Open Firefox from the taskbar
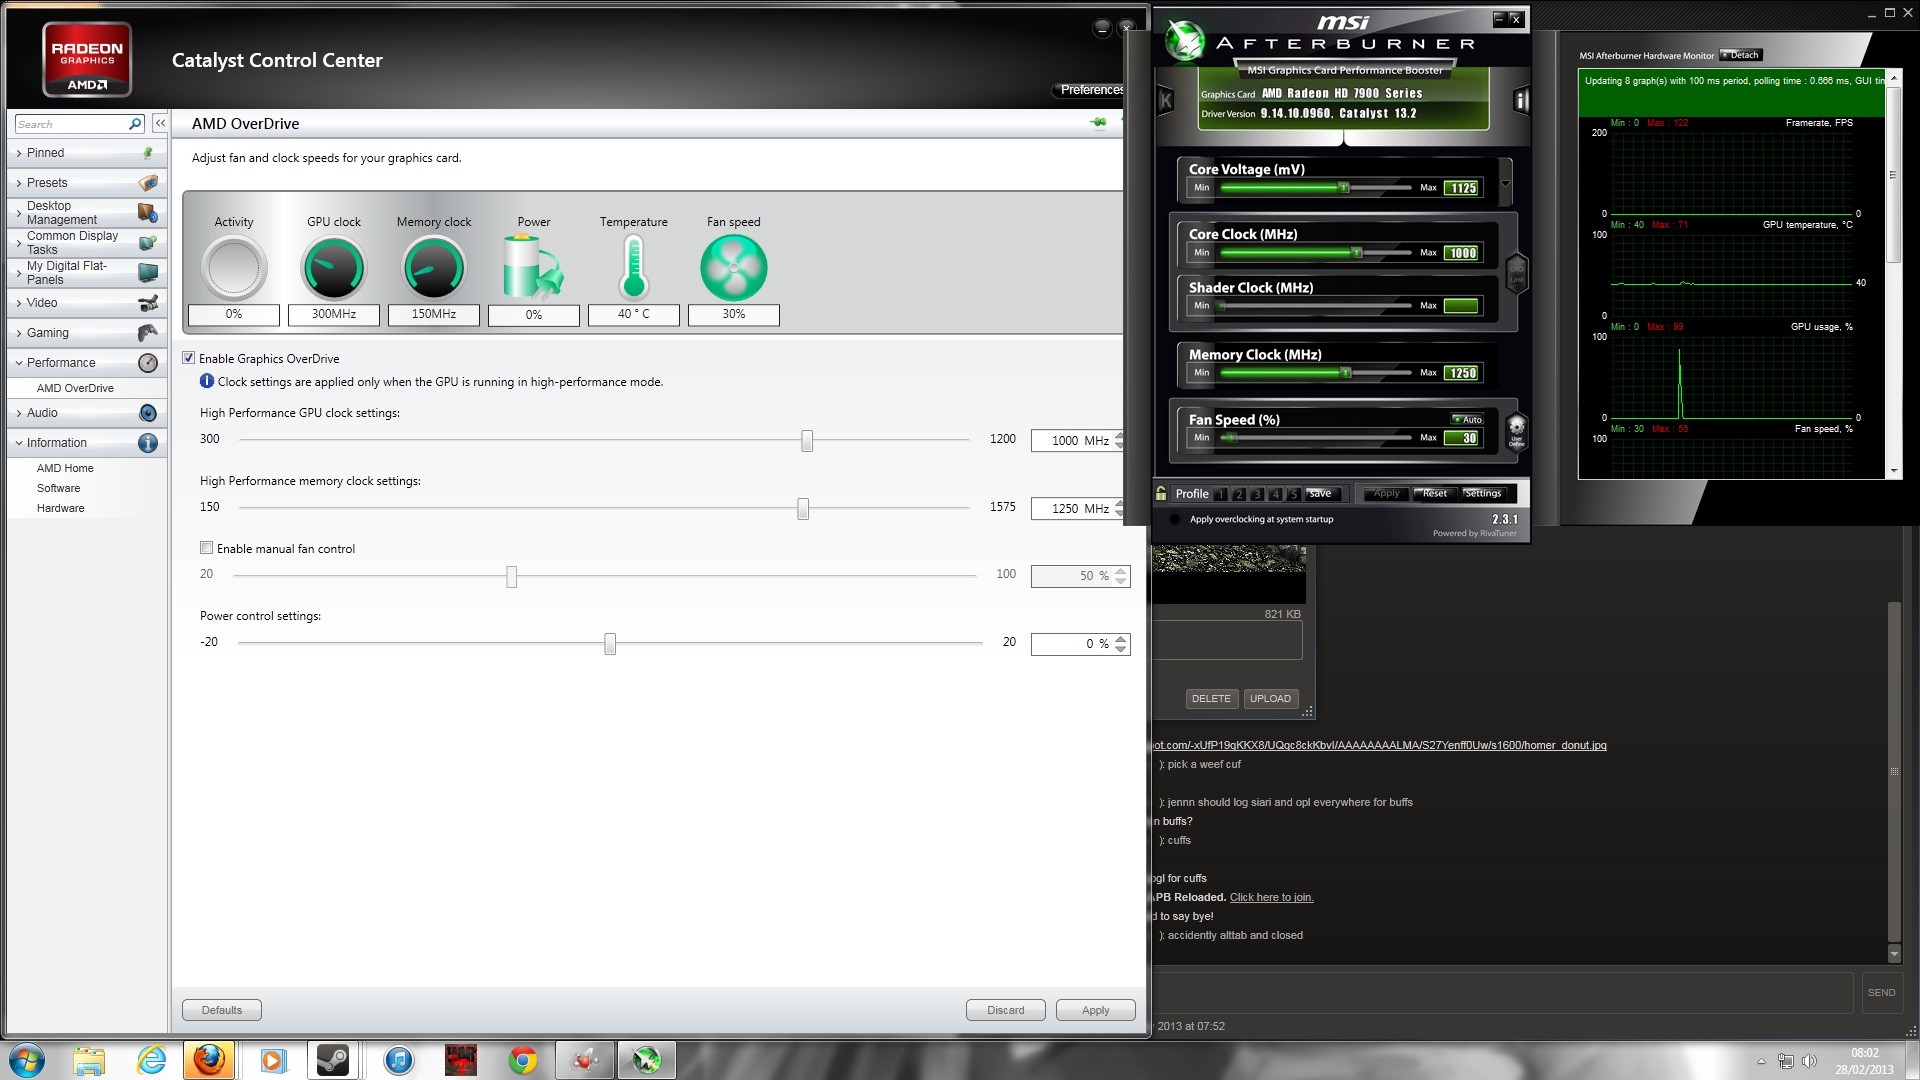 pos(209,1060)
